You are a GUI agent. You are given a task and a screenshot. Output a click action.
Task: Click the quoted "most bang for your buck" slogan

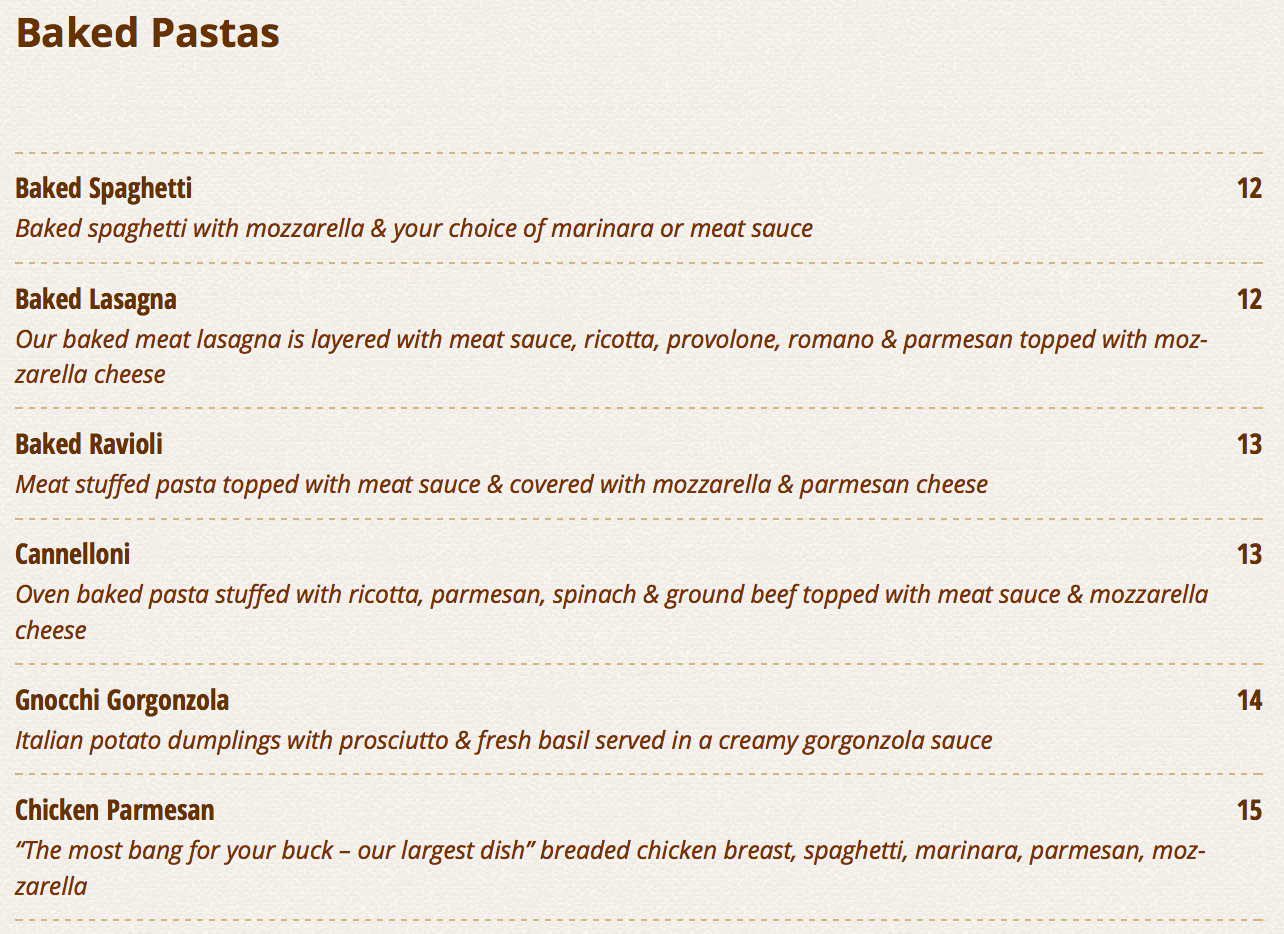270,851
